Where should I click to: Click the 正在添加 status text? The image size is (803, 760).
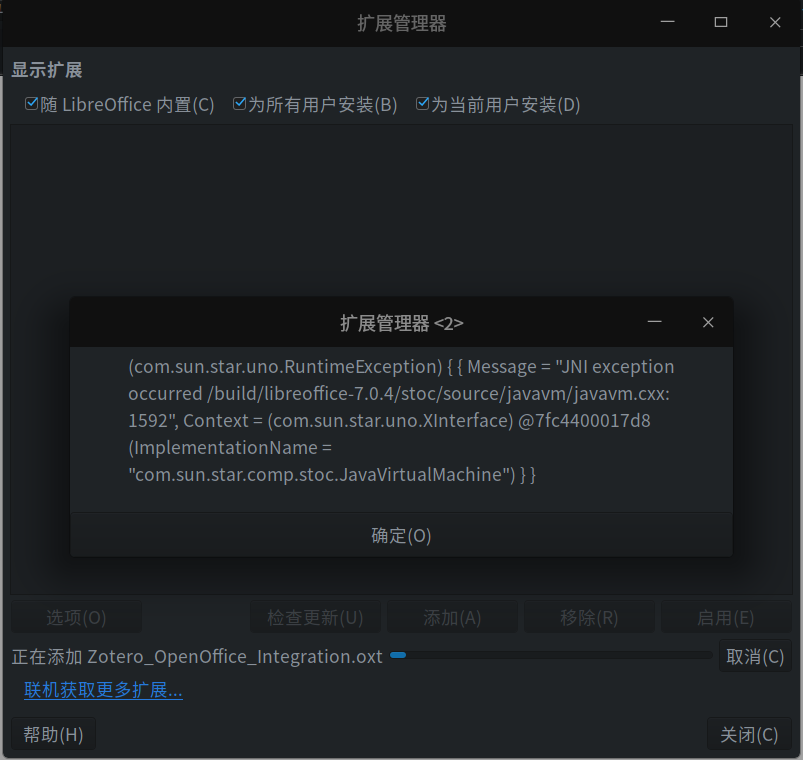tap(192, 656)
